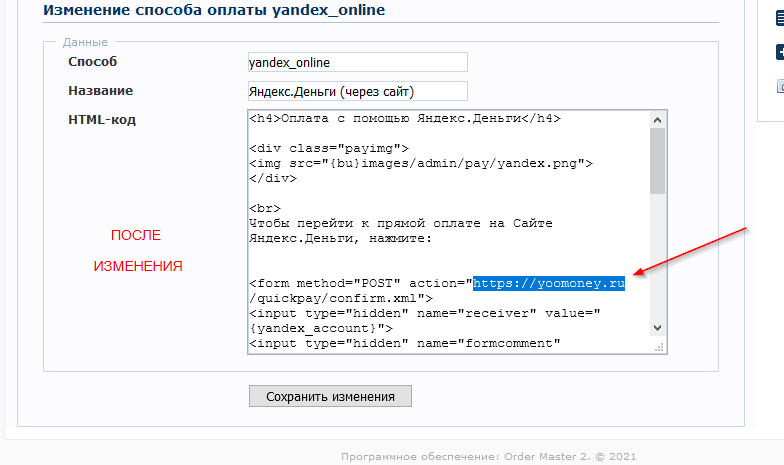
Task: Click the Название field label
Action: click(x=100, y=90)
